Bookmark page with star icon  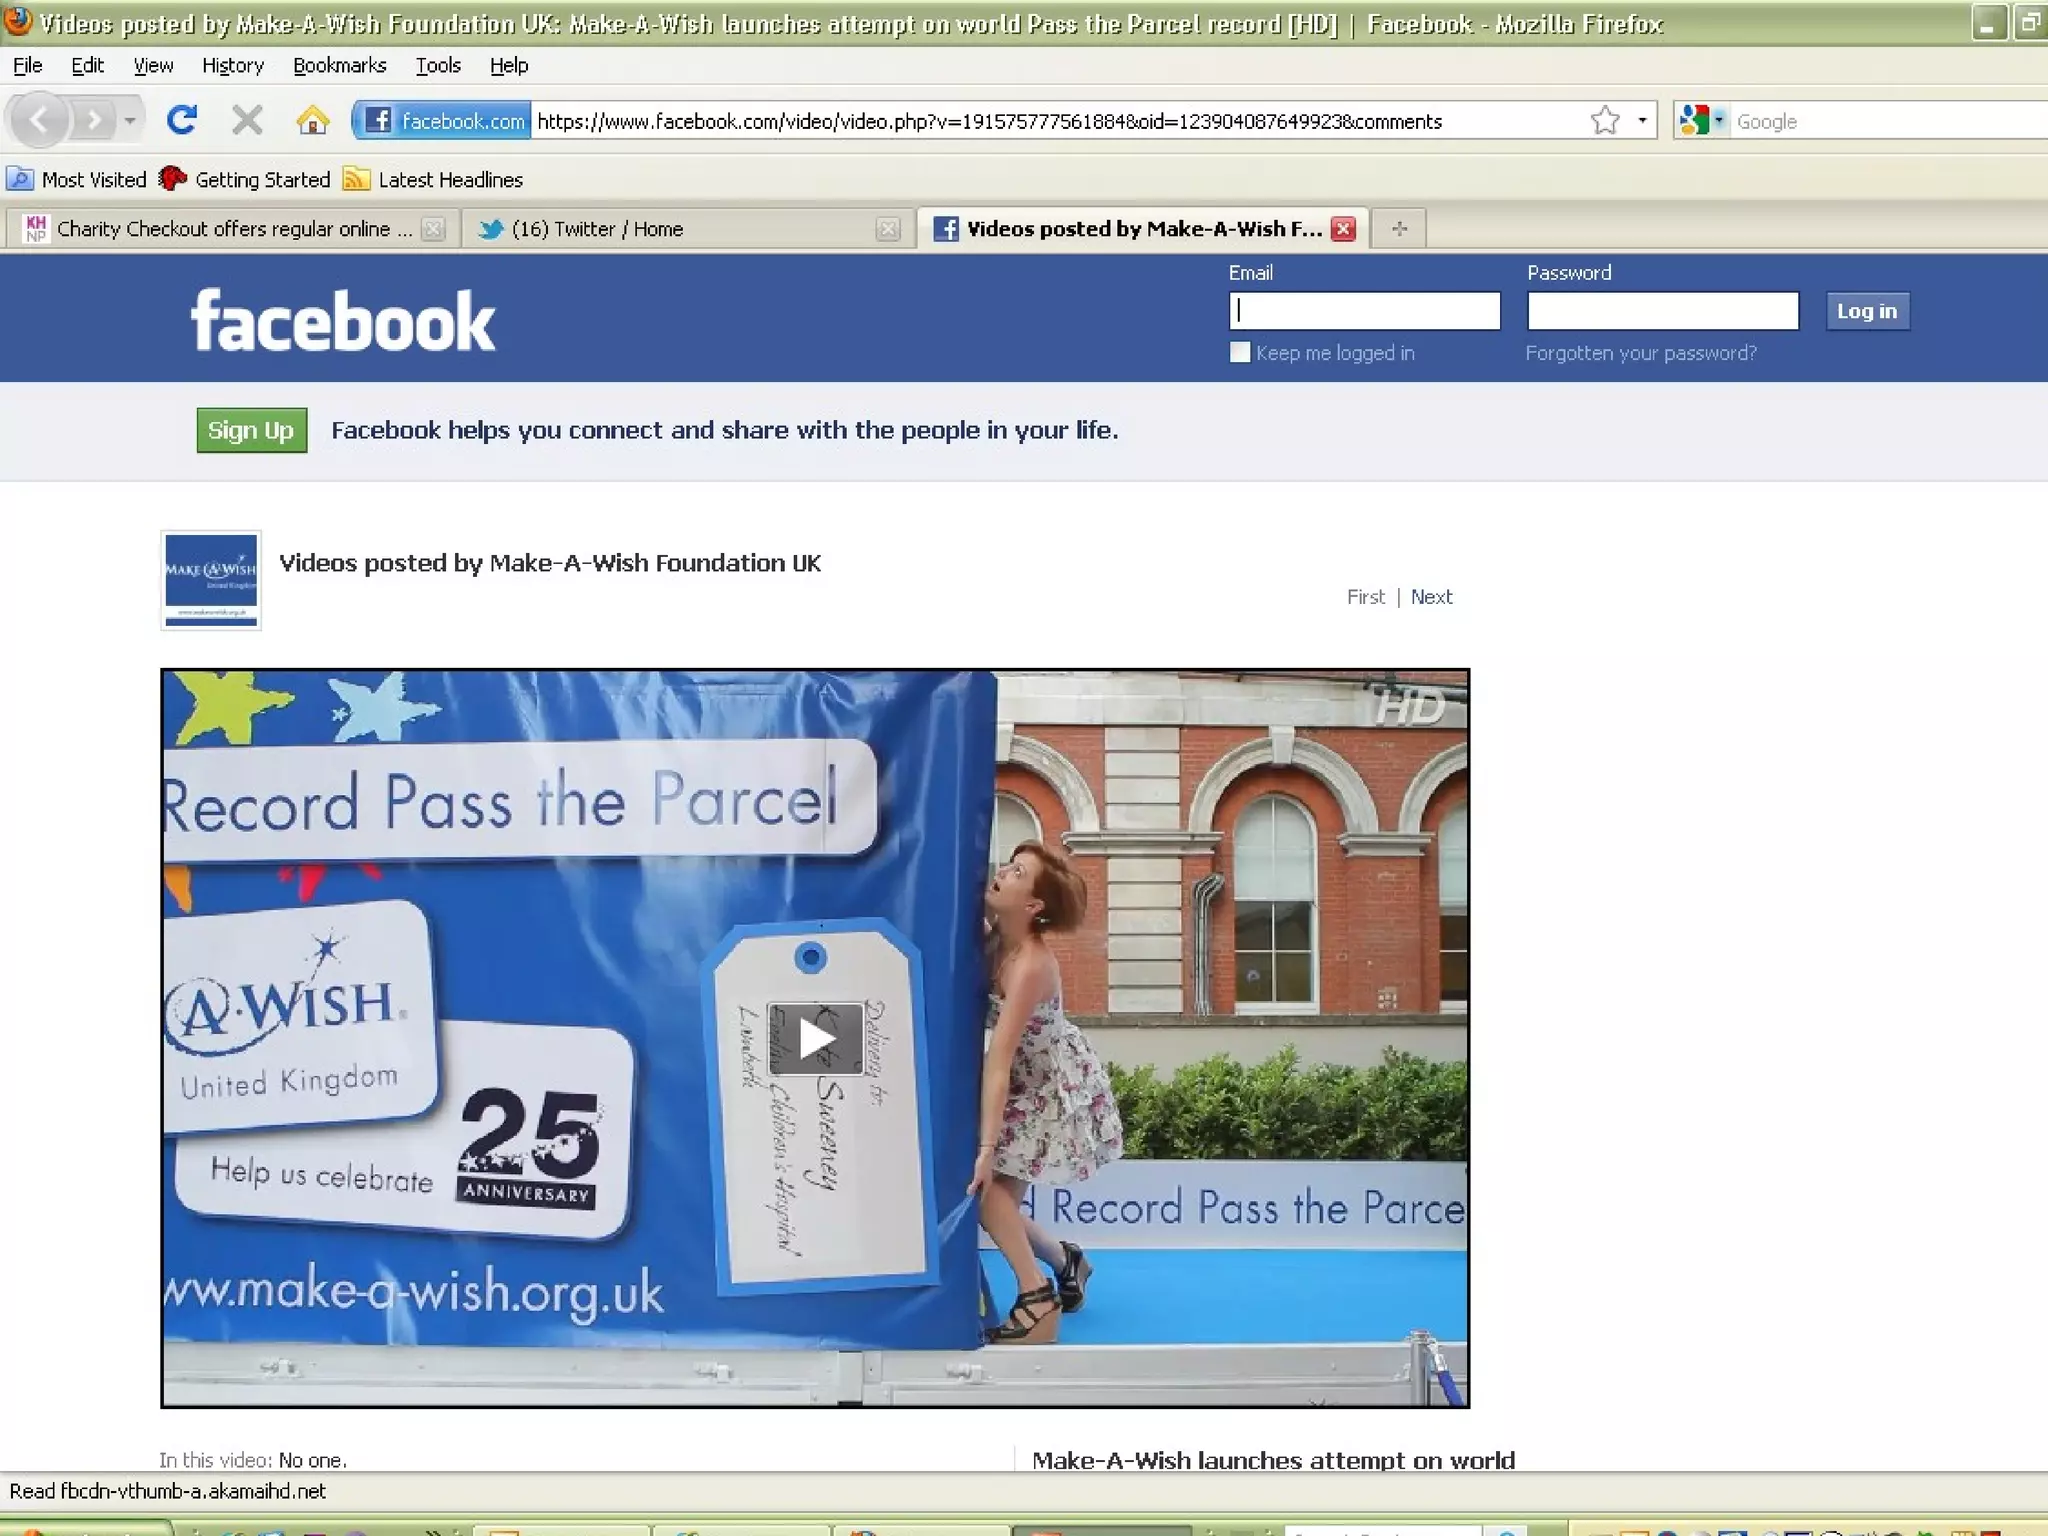(1604, 121)
